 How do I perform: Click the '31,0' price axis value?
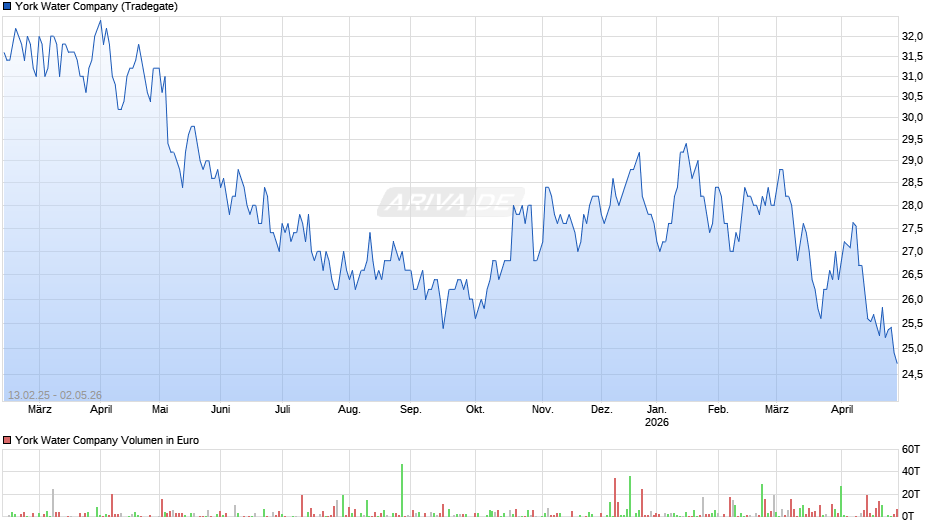(912, 77)
